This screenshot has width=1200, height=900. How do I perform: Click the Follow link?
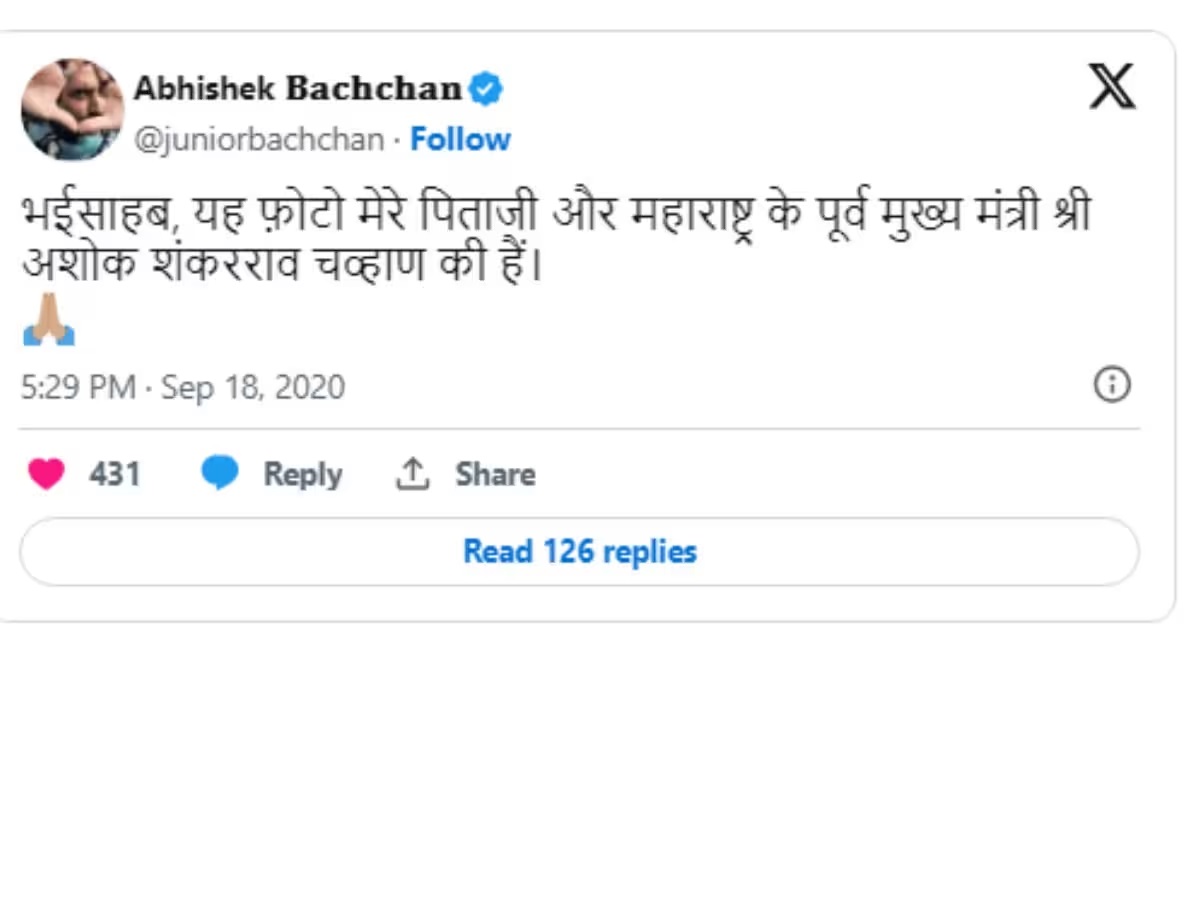click(x=460, y=139)
